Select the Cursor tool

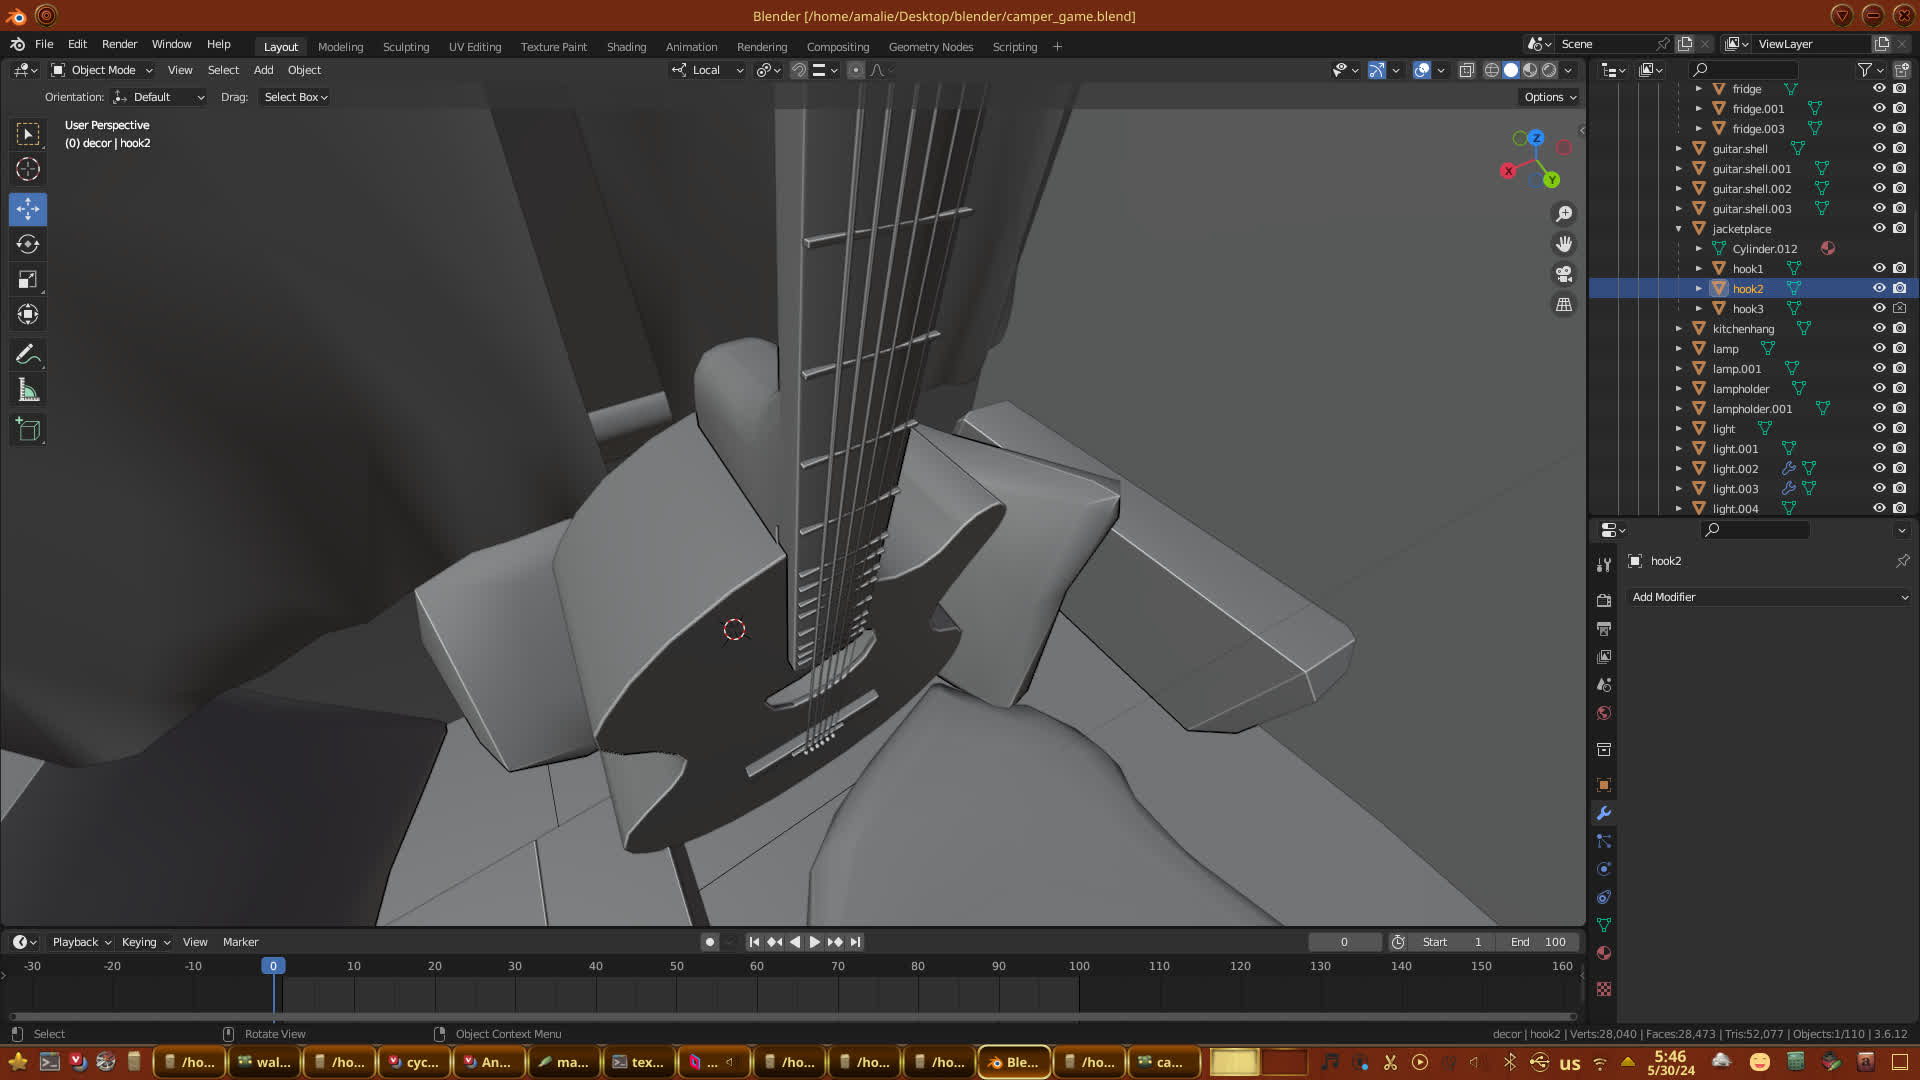(28, 169)
